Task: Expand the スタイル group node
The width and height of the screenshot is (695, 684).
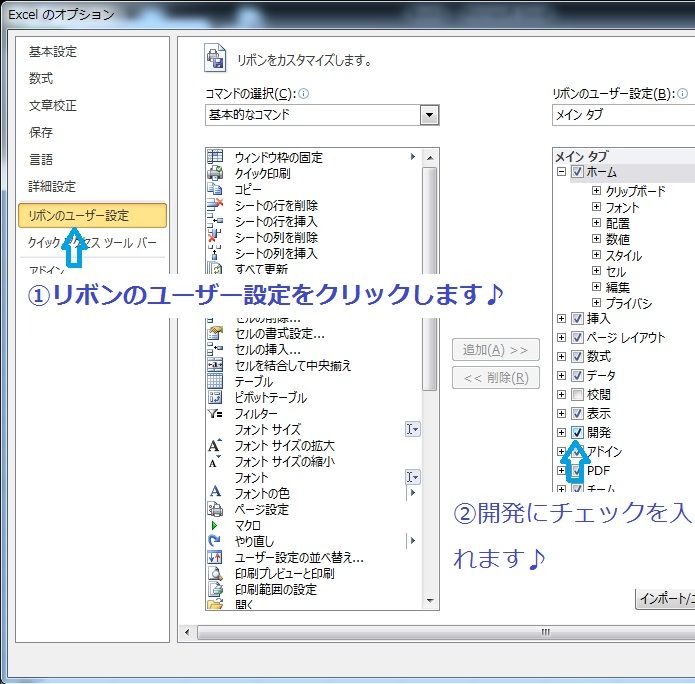Action: pyautogui.click(x=596, y=254)
